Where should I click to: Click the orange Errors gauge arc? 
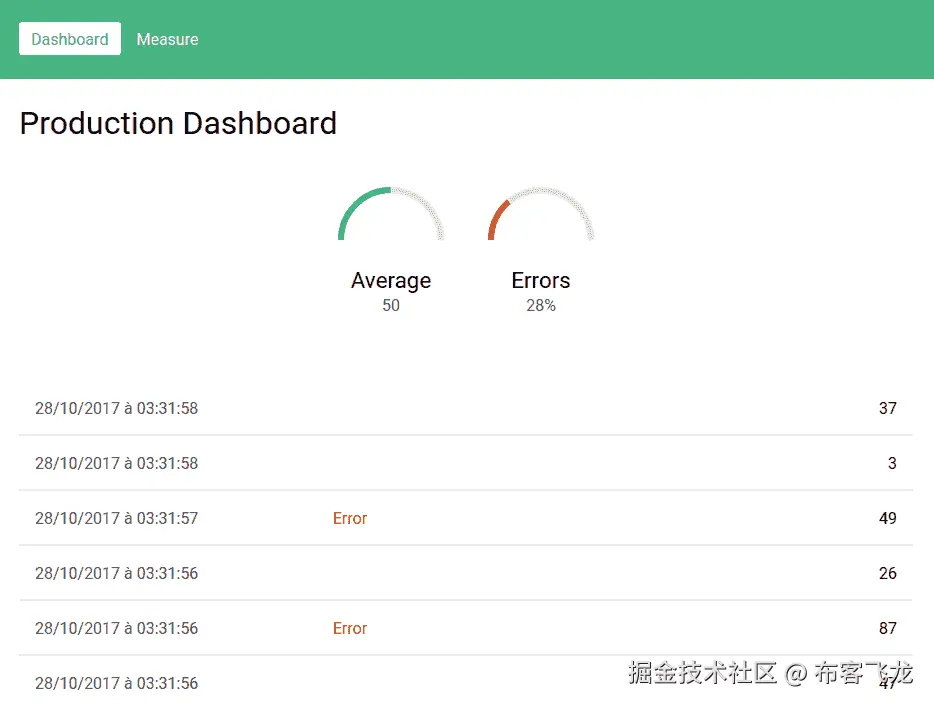[x=541, y=214]
